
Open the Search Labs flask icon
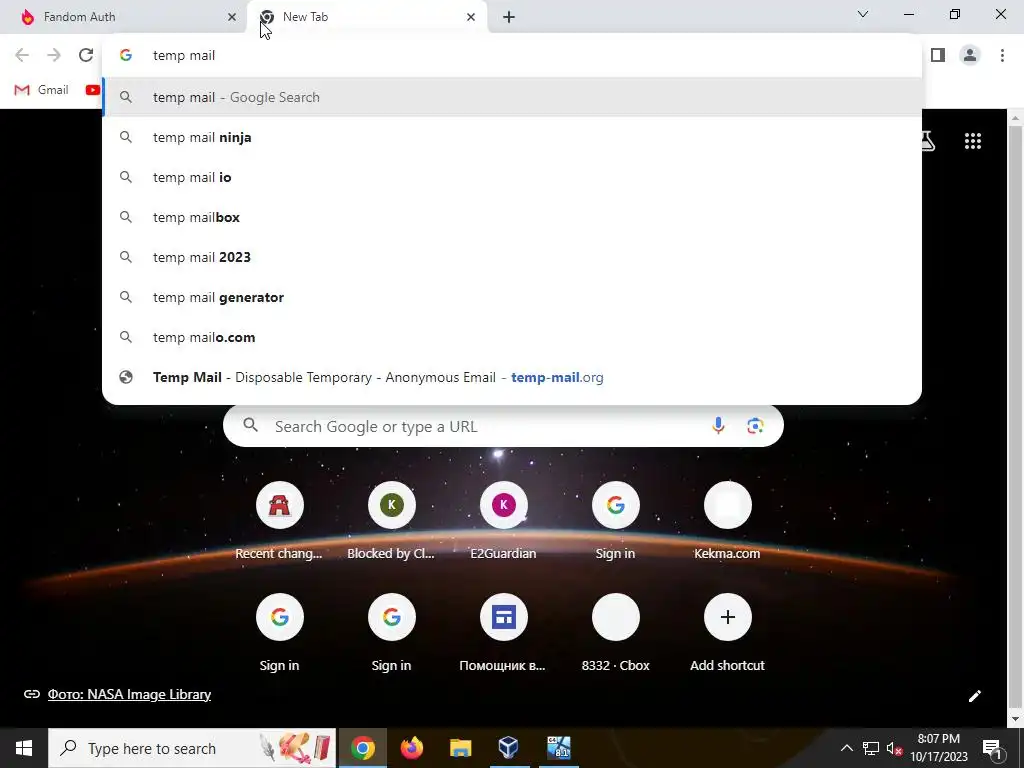click(927, 141)
